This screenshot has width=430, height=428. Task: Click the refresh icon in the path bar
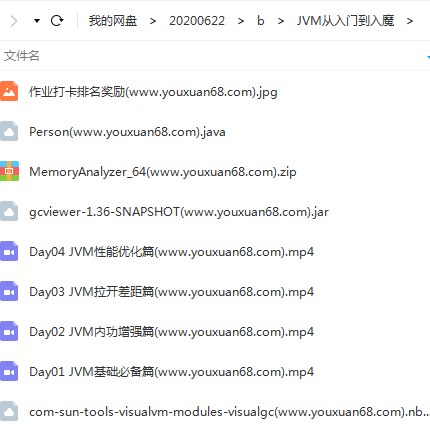57,21
